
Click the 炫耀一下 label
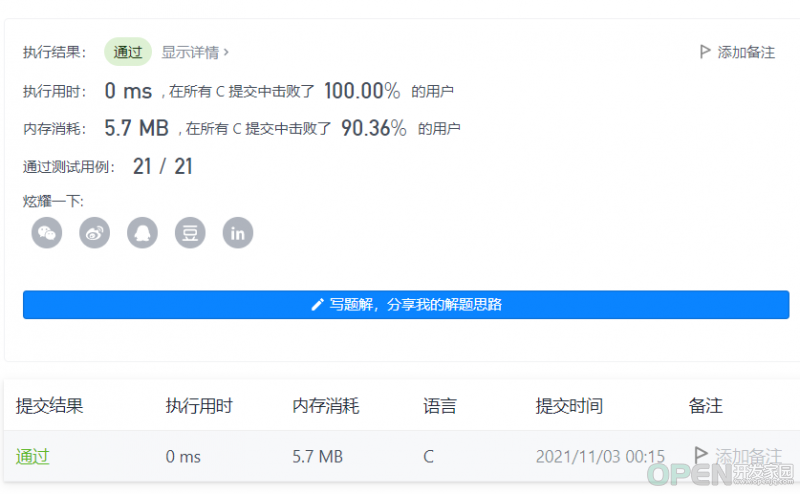tap(53, 201)
